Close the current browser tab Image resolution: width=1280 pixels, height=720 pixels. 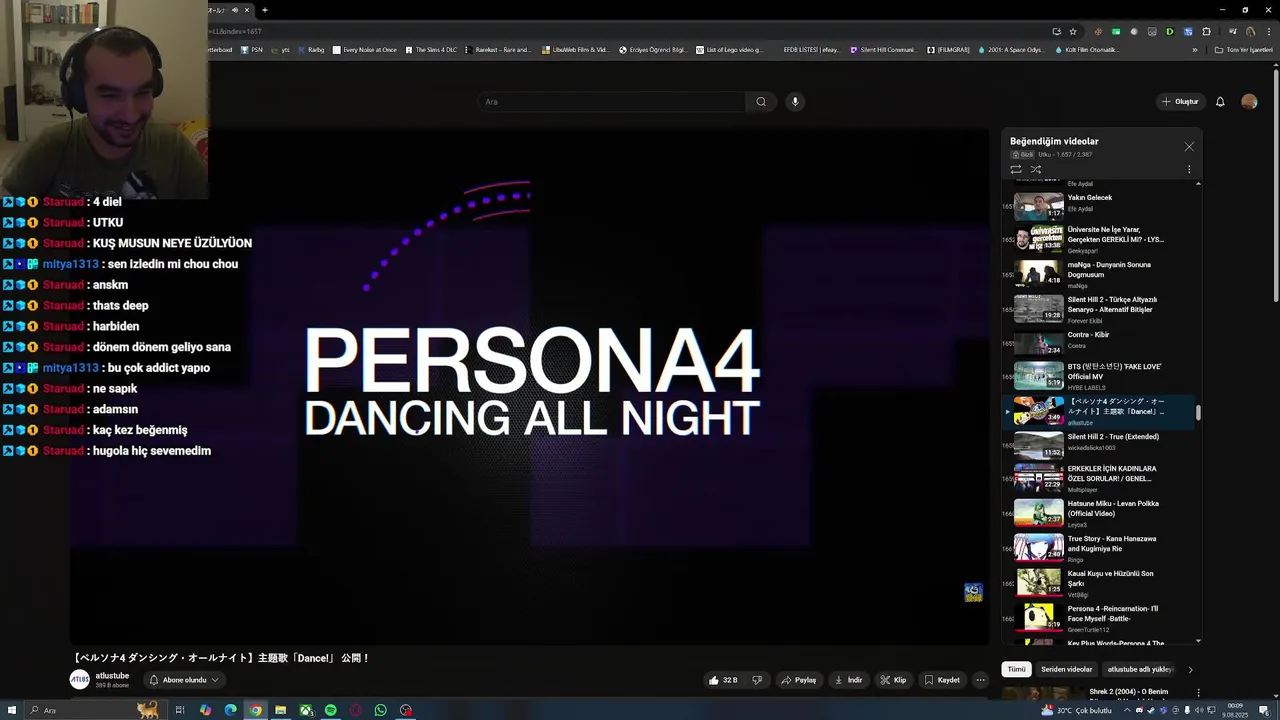[246, 10]
